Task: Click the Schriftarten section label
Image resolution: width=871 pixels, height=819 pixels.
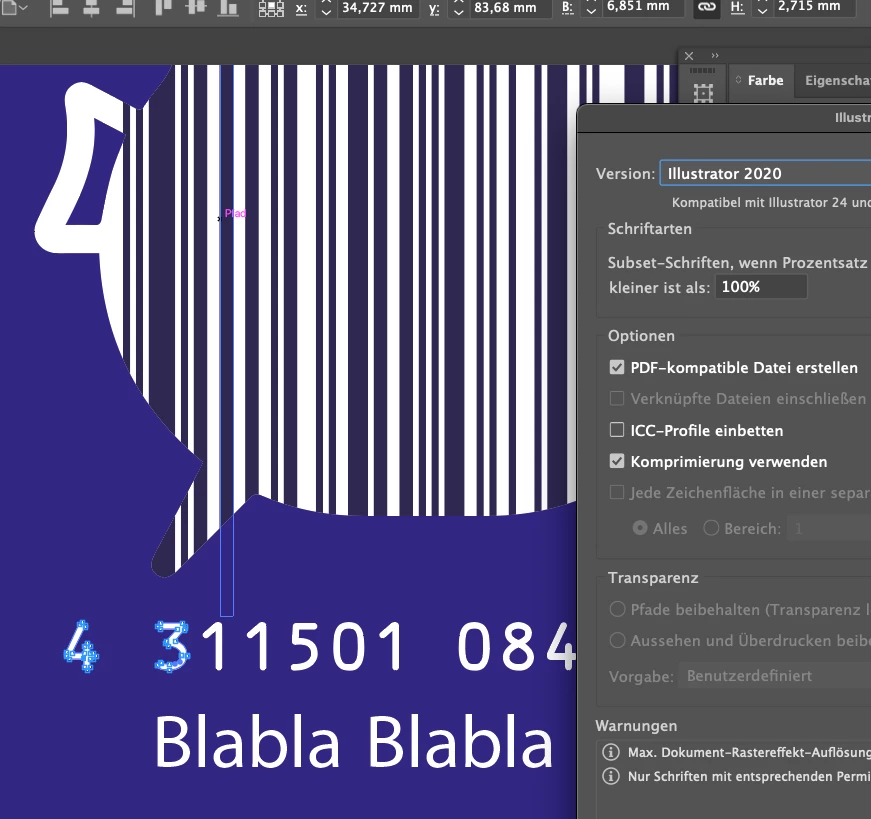Action: point(649,229)
